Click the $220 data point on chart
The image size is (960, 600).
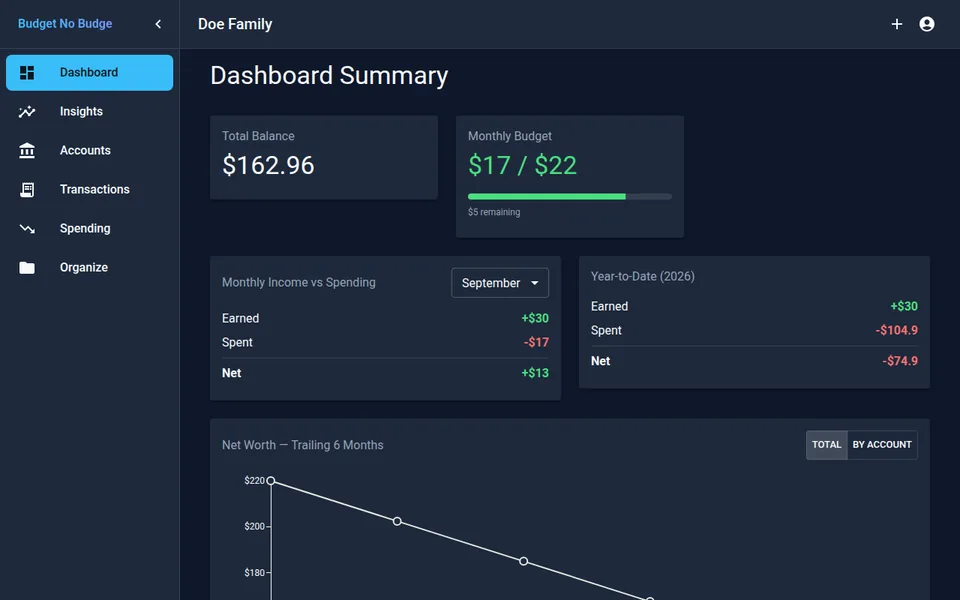tap(271, 481)
